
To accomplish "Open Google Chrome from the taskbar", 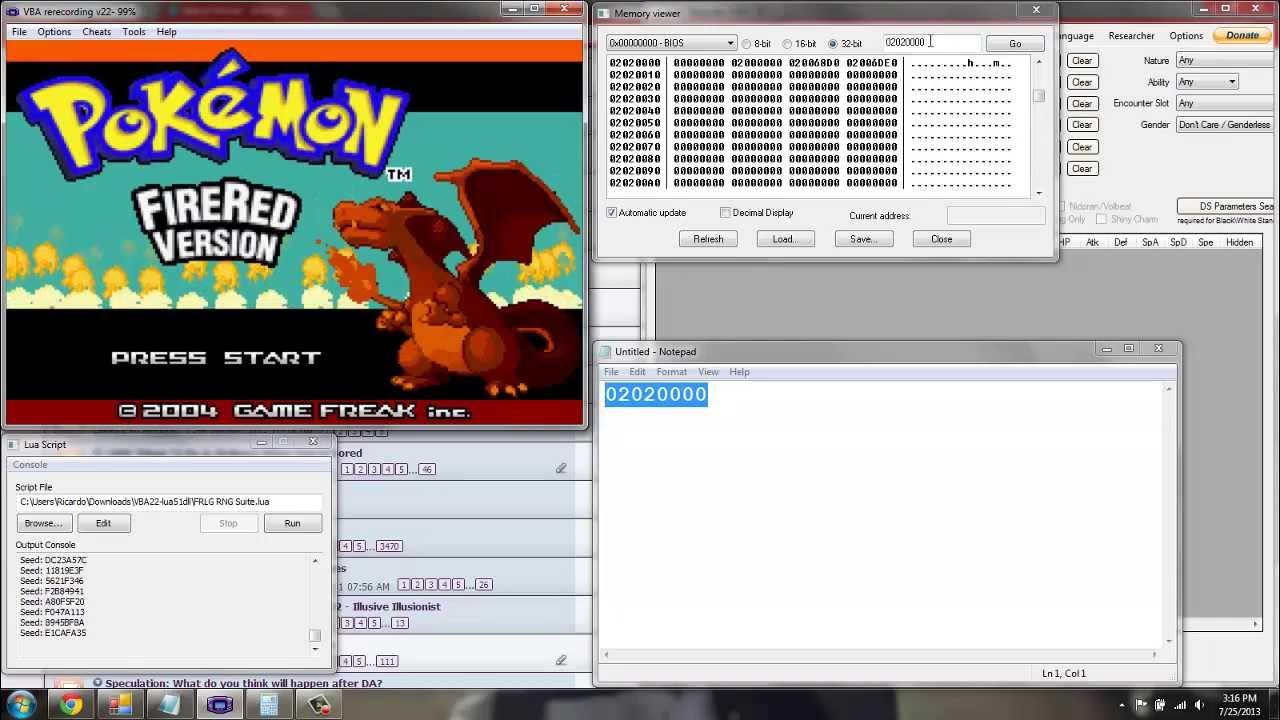I will pos(70,704).
